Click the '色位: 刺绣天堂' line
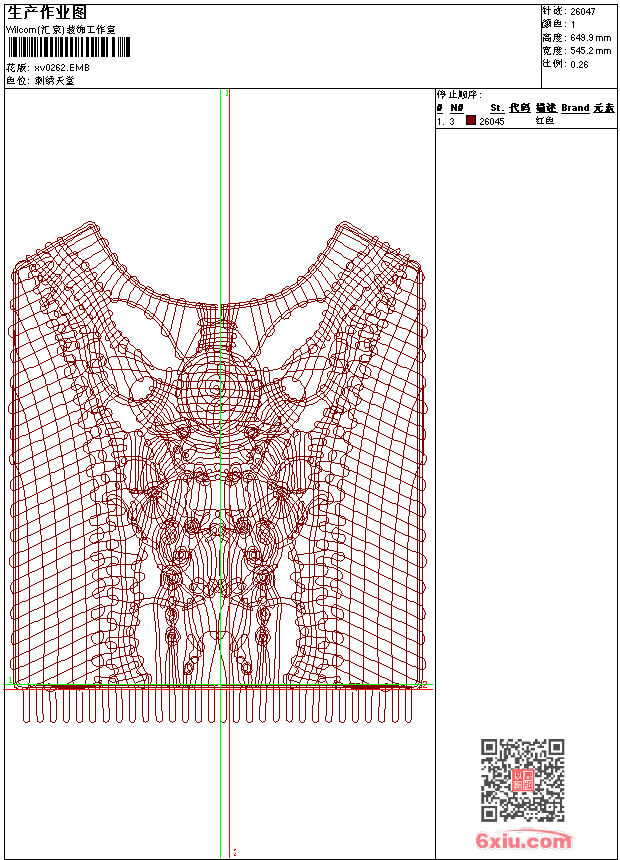The width and height of the screenshot is (620, 860). coord(40,81)
